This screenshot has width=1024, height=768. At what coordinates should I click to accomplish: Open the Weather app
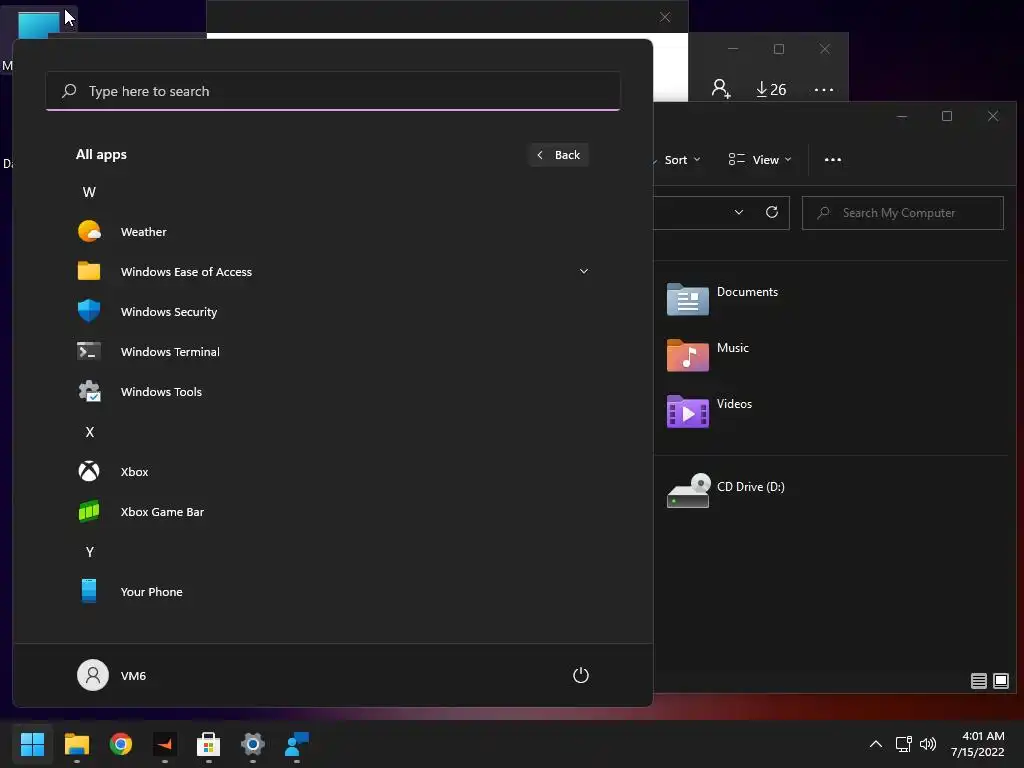(x=333, y=232)
